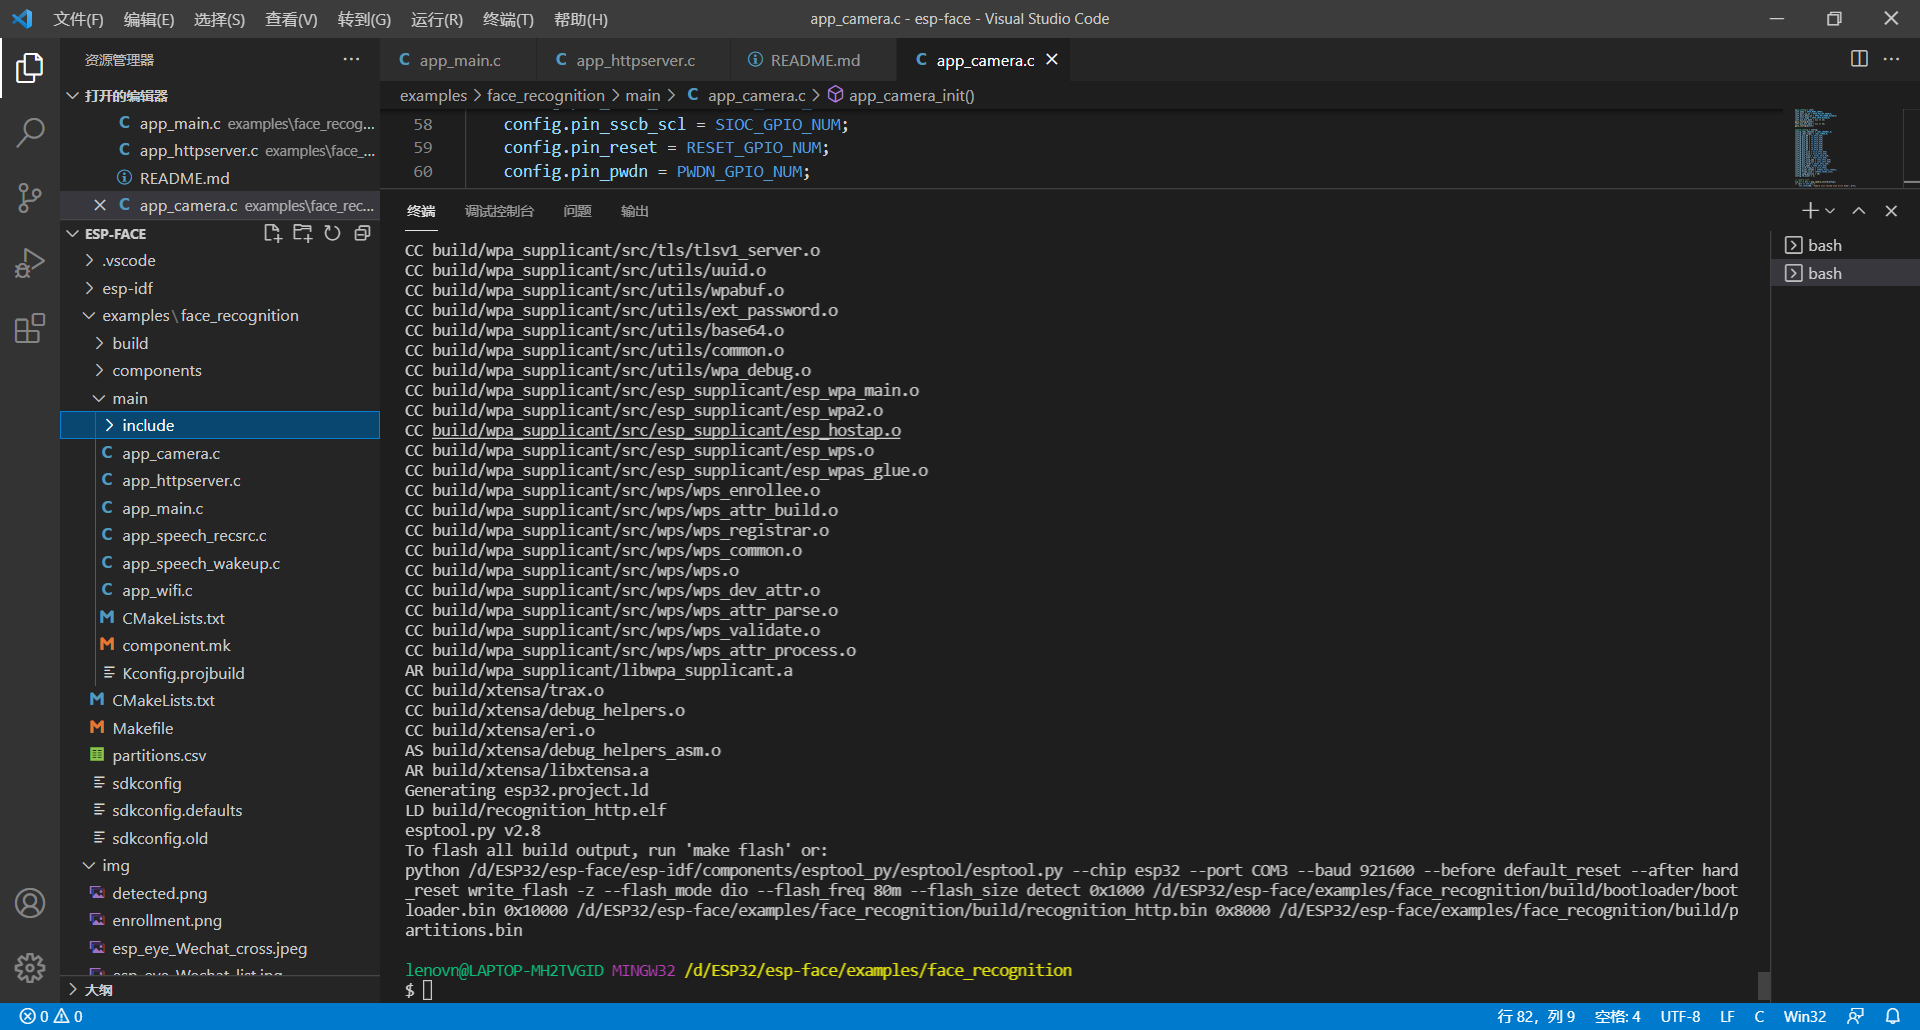
Task: Open editor more actions menu
Action: click(1891, 59)
